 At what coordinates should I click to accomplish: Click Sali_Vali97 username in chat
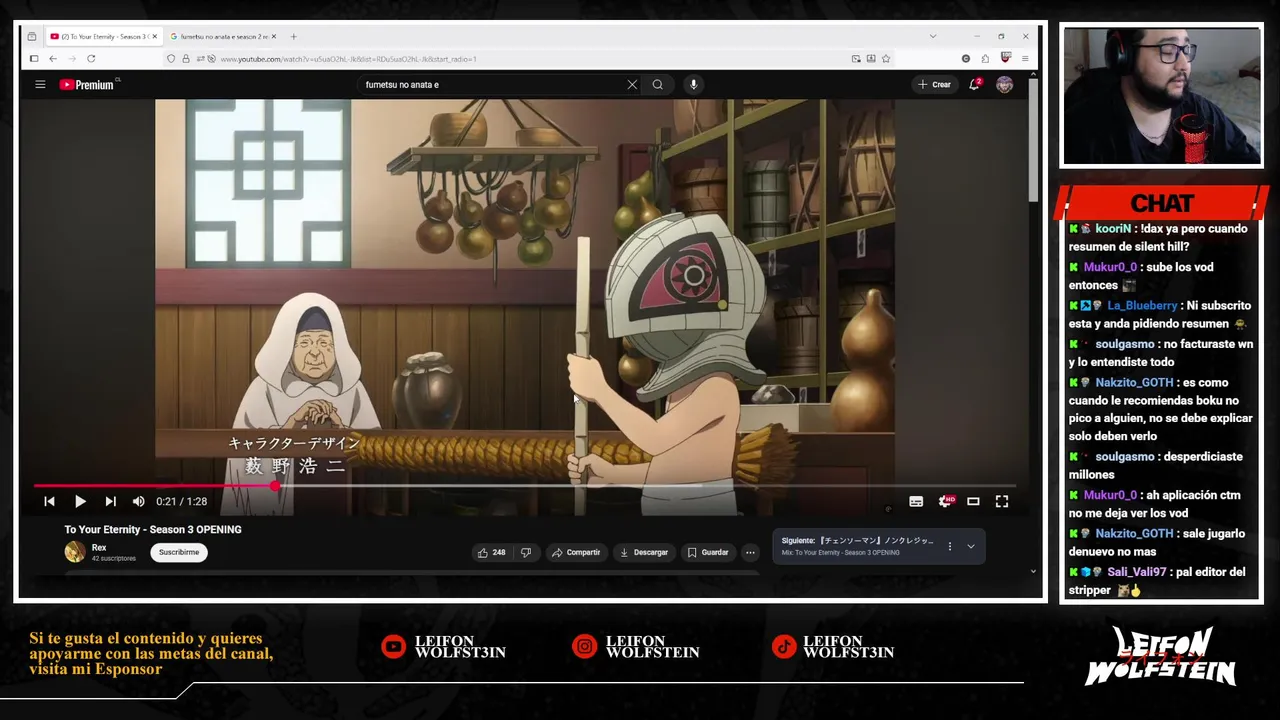pos(1137,572)
